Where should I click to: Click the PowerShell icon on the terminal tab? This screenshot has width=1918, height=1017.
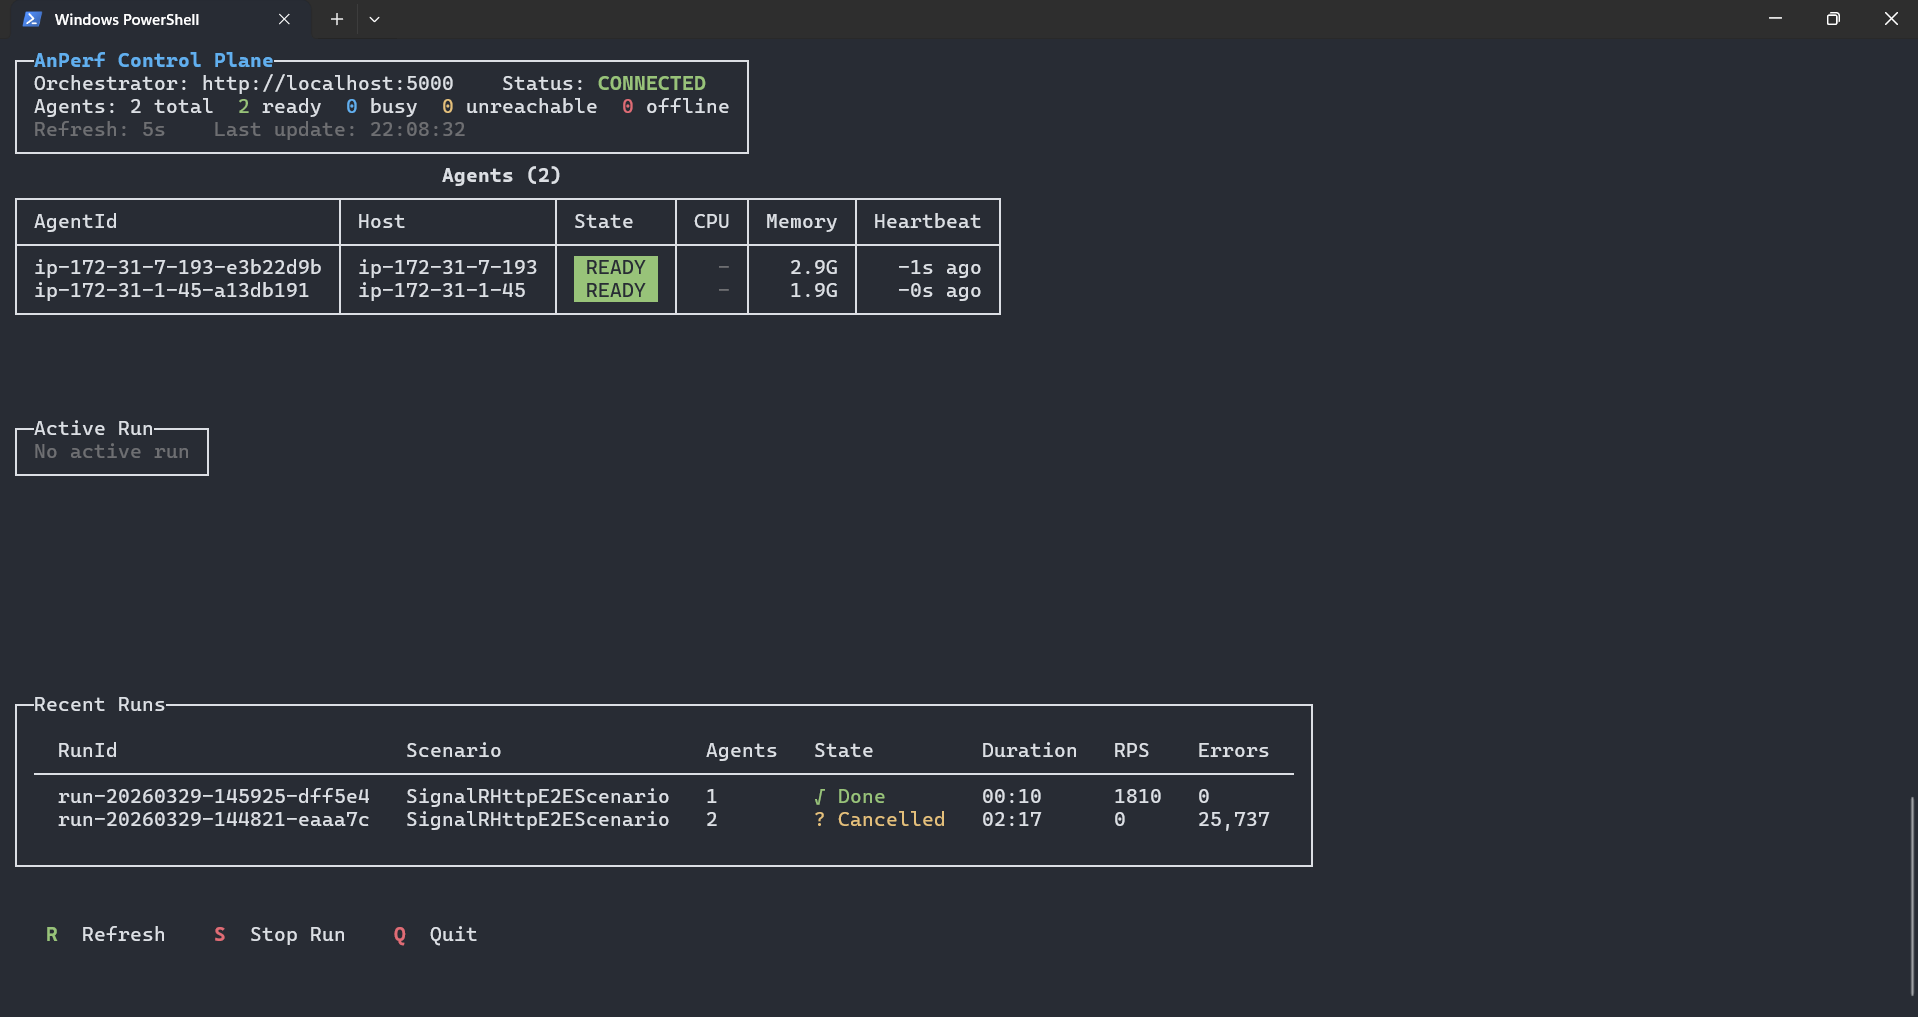pos(33,19)
